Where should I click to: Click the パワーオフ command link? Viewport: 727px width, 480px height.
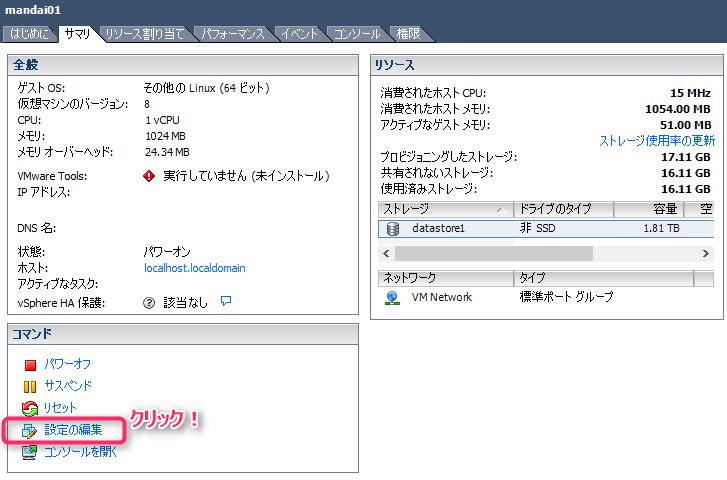(x=68, y=365)
